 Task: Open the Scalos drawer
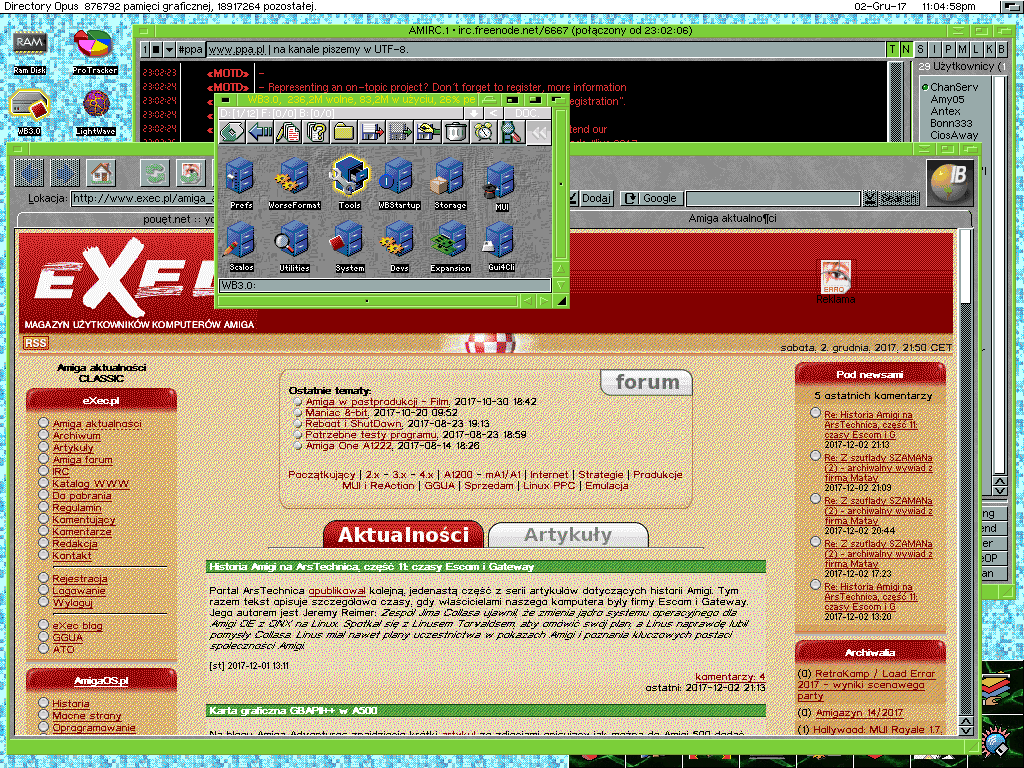240,247
